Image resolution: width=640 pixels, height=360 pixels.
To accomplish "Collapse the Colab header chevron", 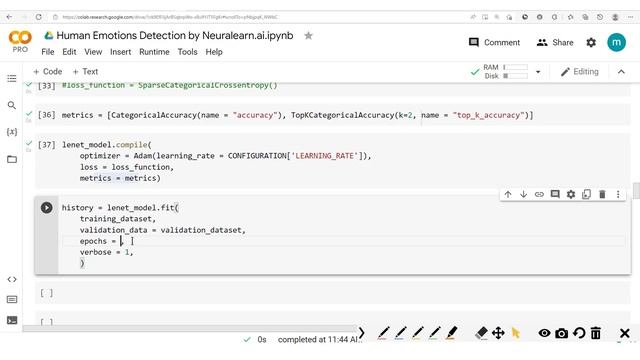I will 621,72.
